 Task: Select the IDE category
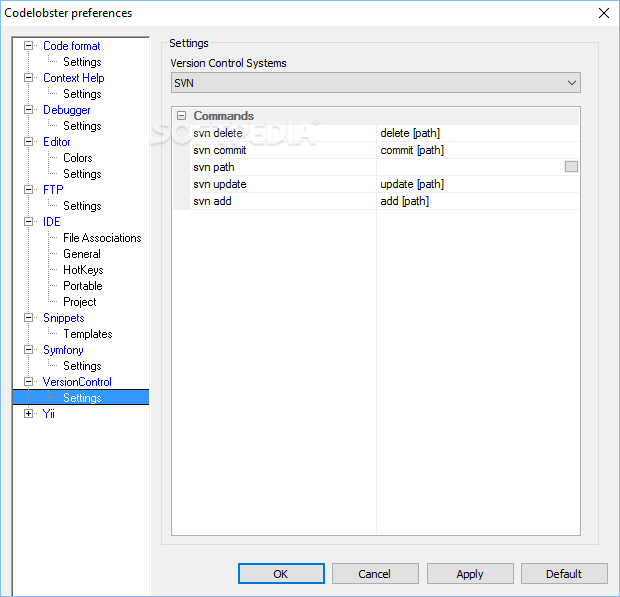click(x=51, y=222)
